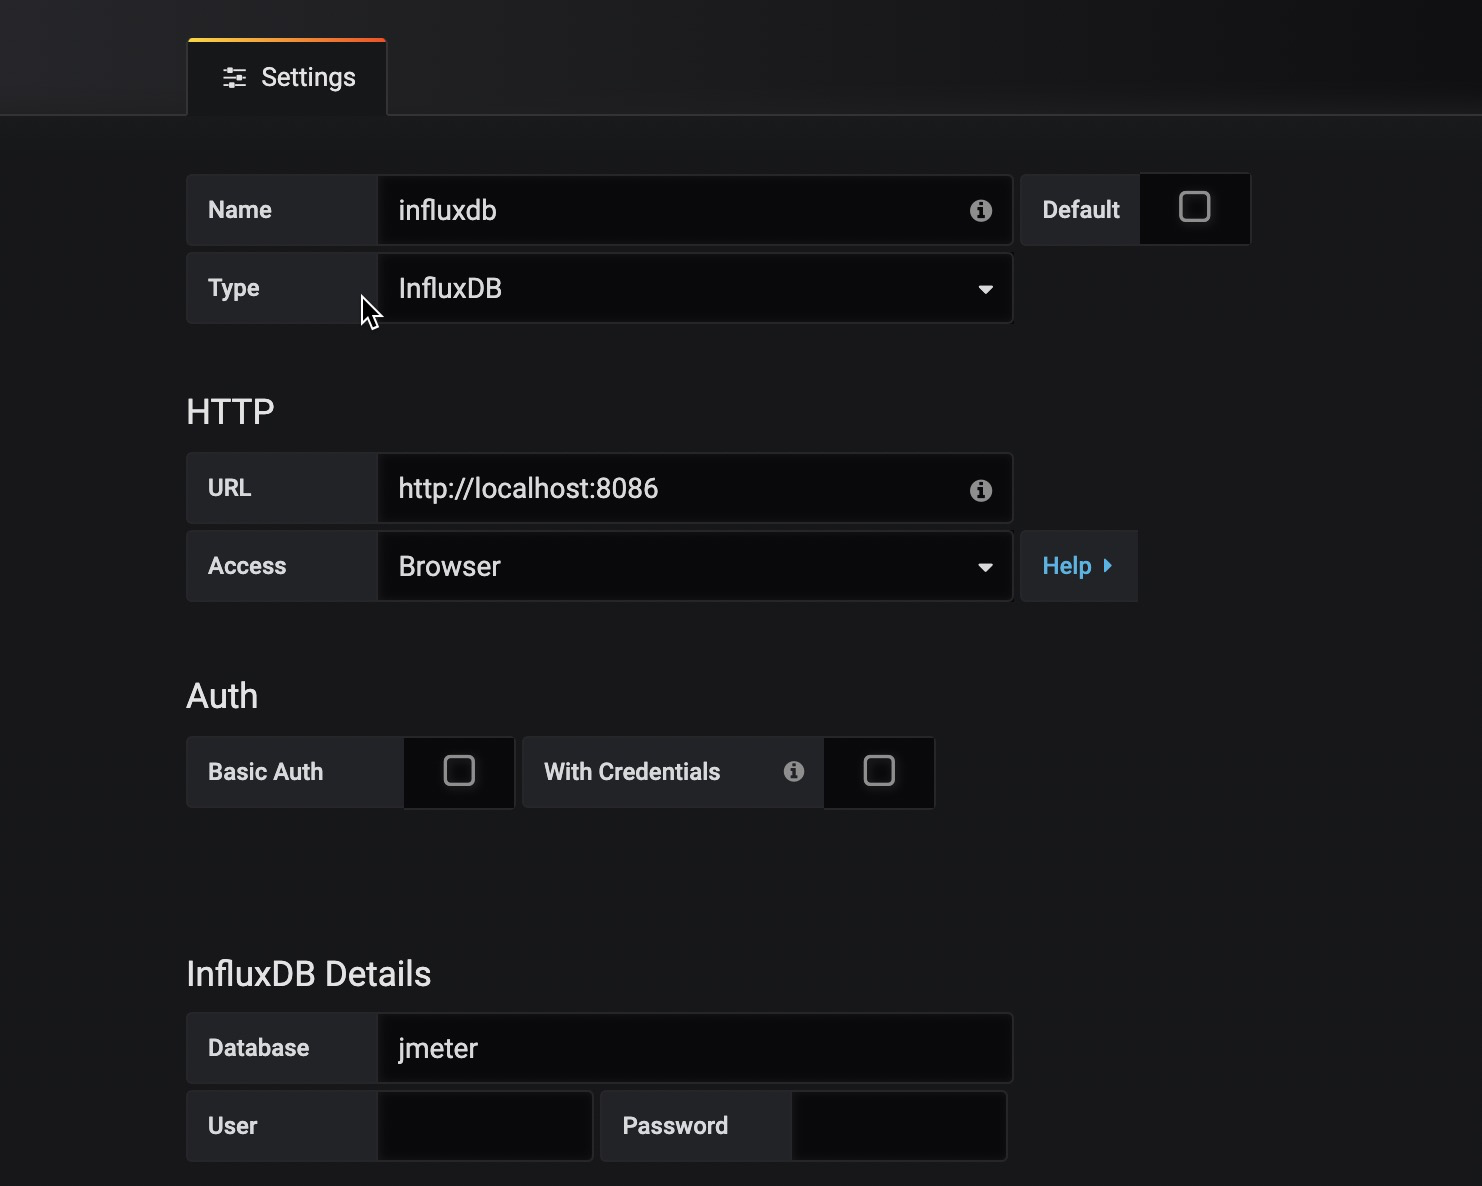Click the empty User input field

[x=485, y=1126]
